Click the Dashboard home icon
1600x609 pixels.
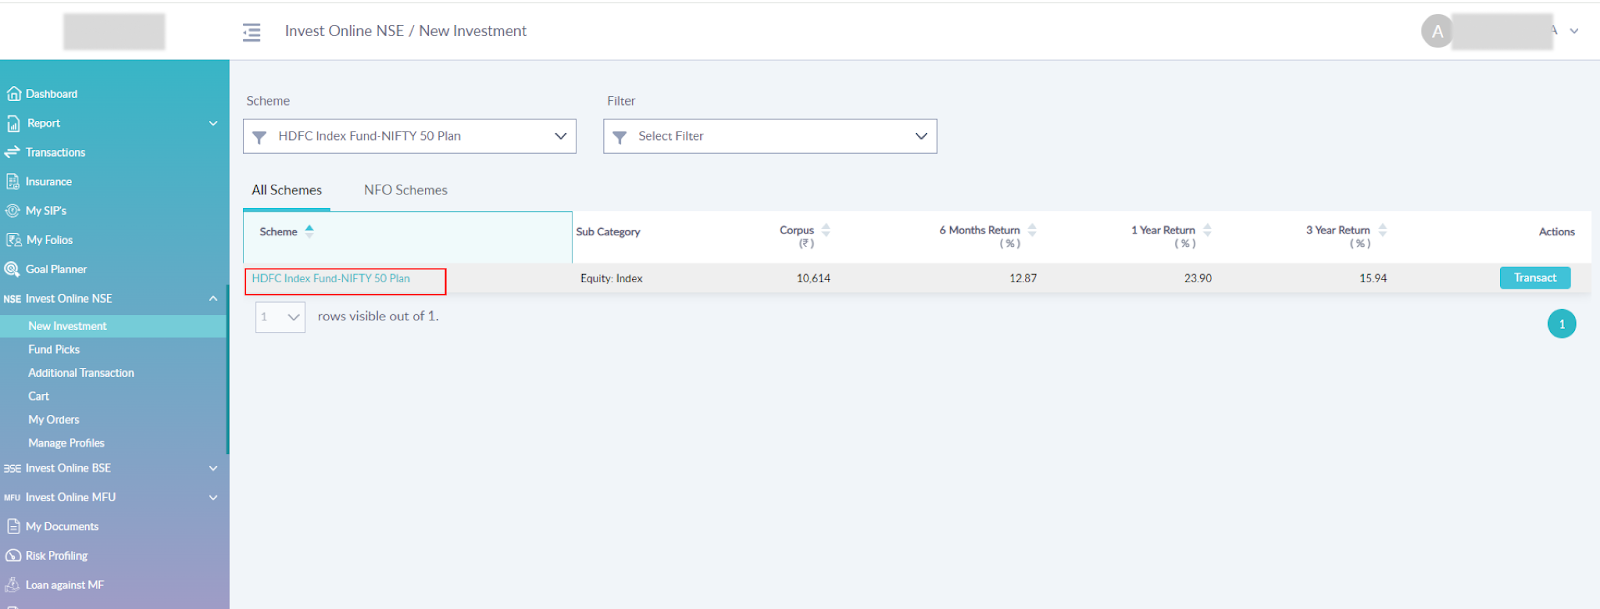(13, 94)
